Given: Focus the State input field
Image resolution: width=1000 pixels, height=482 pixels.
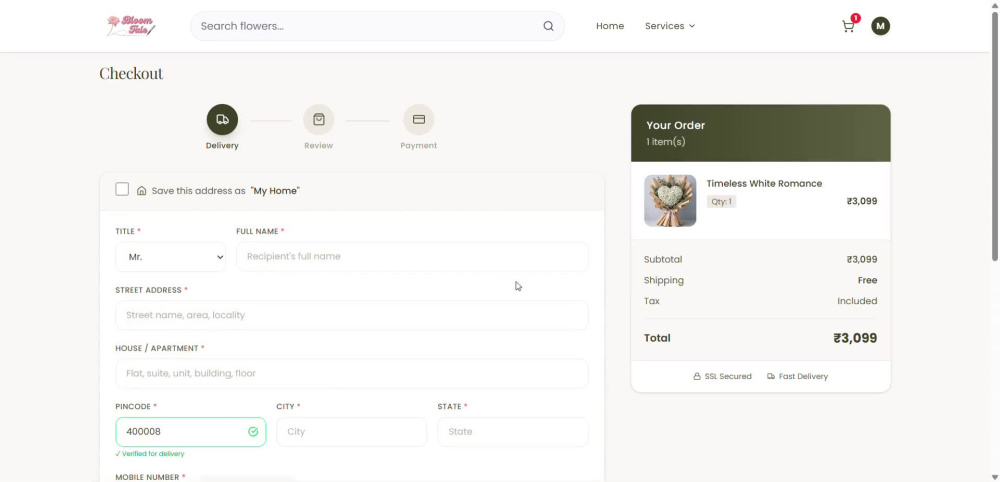Looking at the screenshot, I should [x=513, y=432].
